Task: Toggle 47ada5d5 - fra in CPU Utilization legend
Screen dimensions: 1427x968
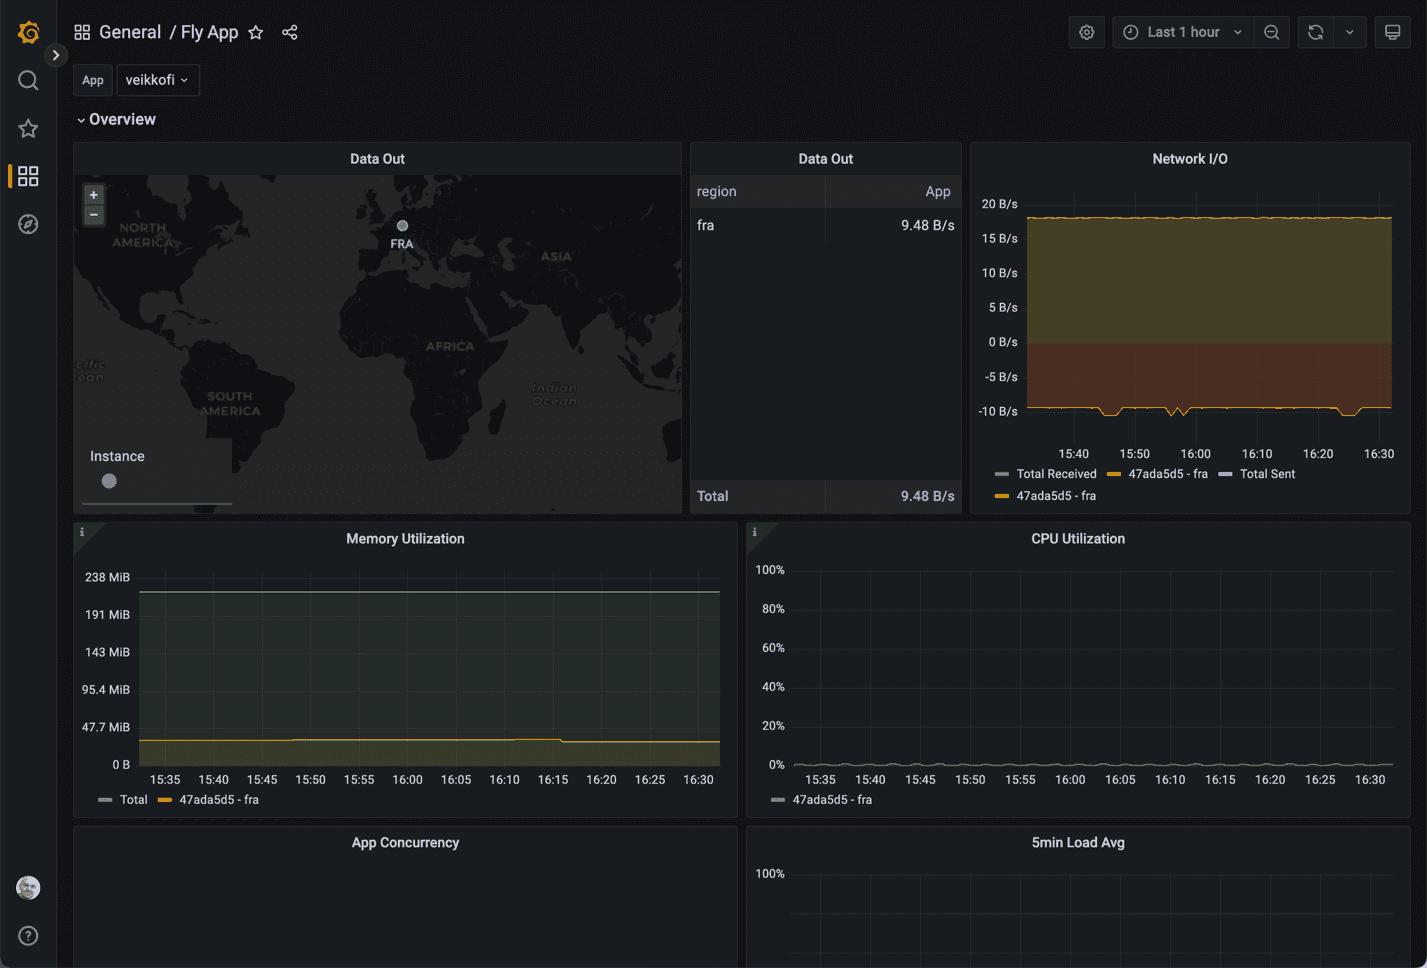Action: [x=832, y=800]
